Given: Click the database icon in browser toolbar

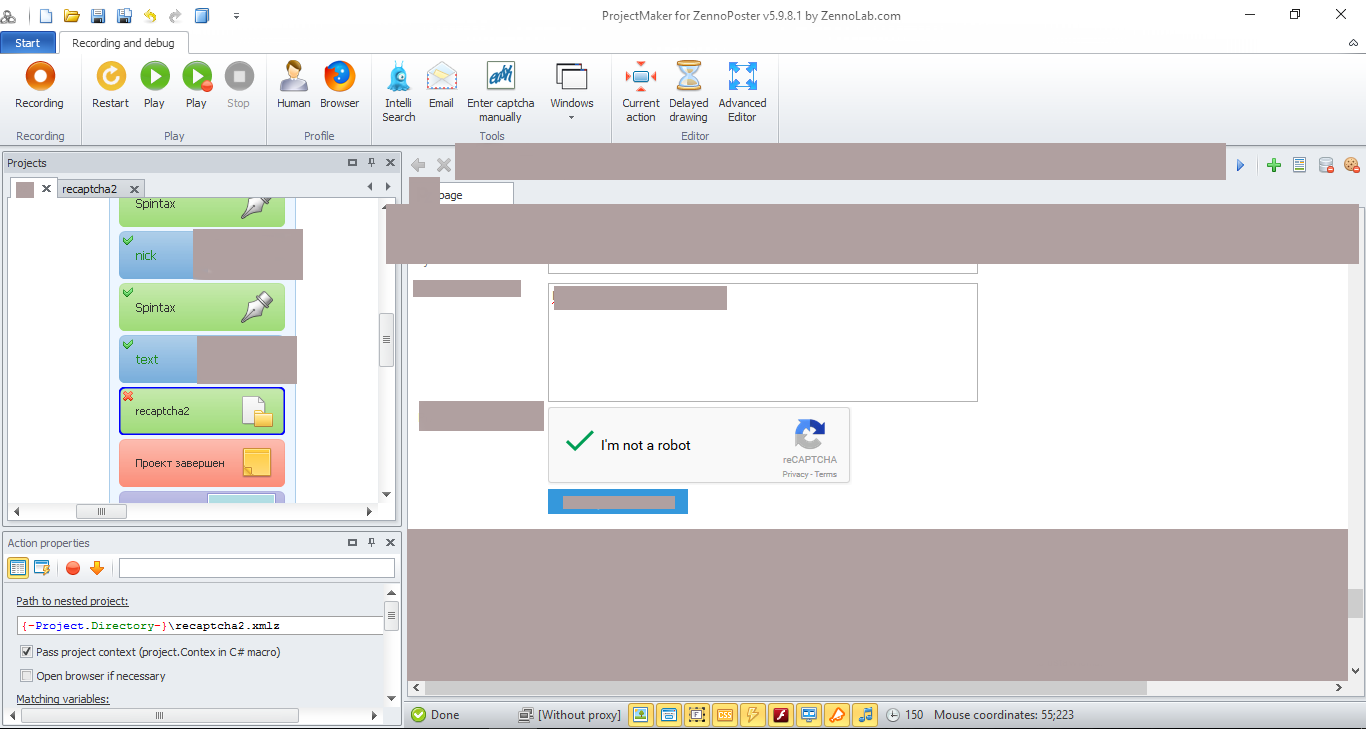Looking at the screenshot, I should click(1326, 165).
